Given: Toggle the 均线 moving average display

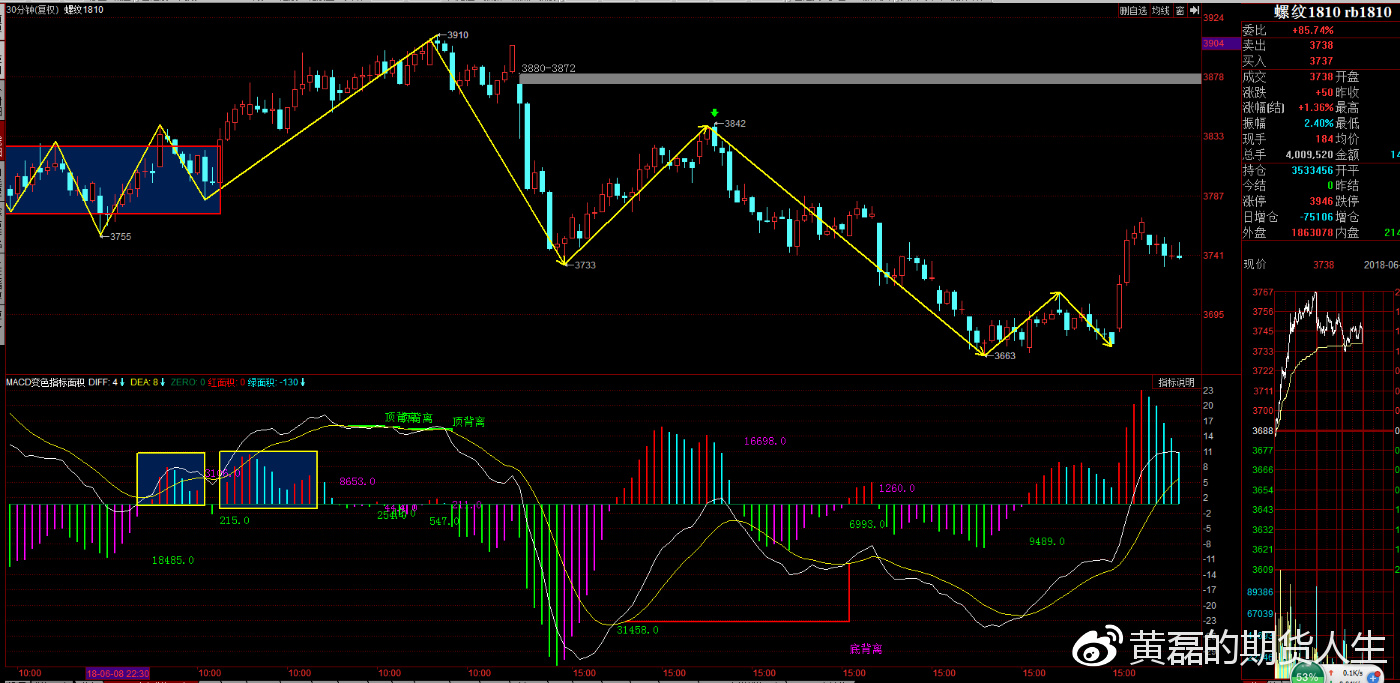Looking at the screenshot, I should (1160, 10).
